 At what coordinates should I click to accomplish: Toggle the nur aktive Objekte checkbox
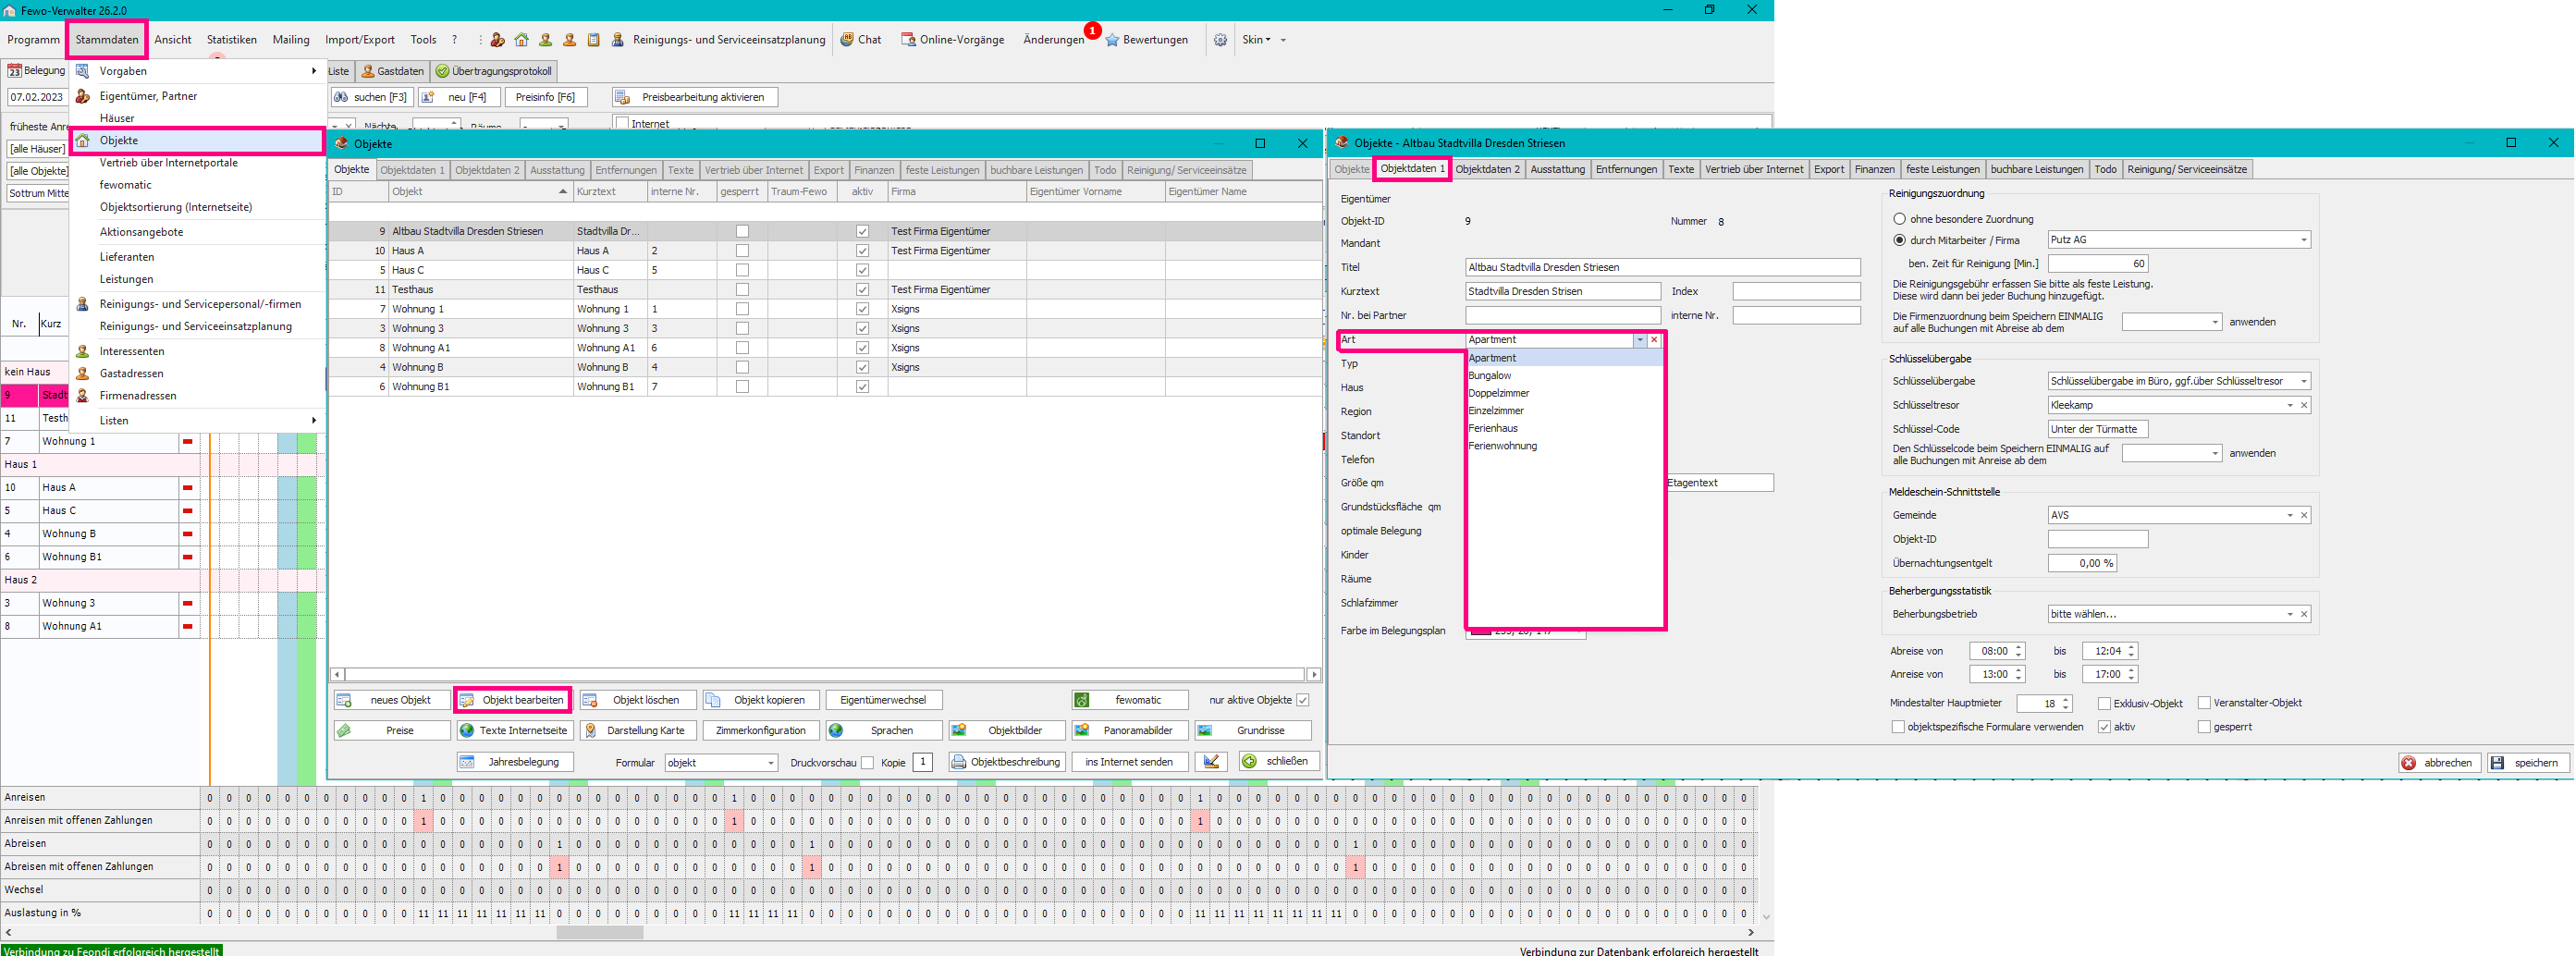click(1303, 700)
